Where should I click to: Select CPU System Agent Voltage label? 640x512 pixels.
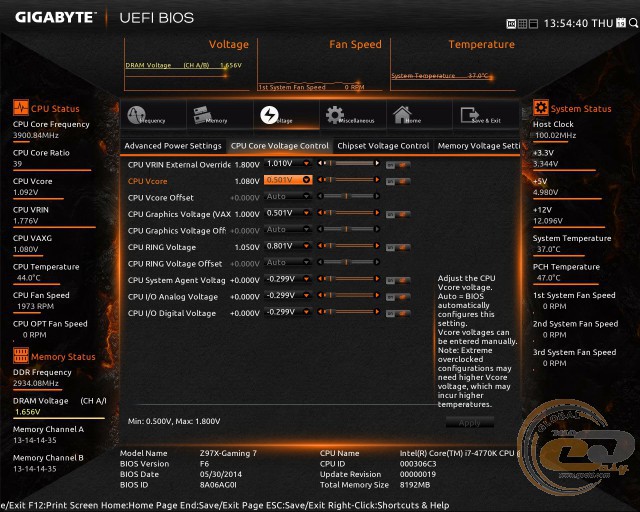click(x=176, y=280)
